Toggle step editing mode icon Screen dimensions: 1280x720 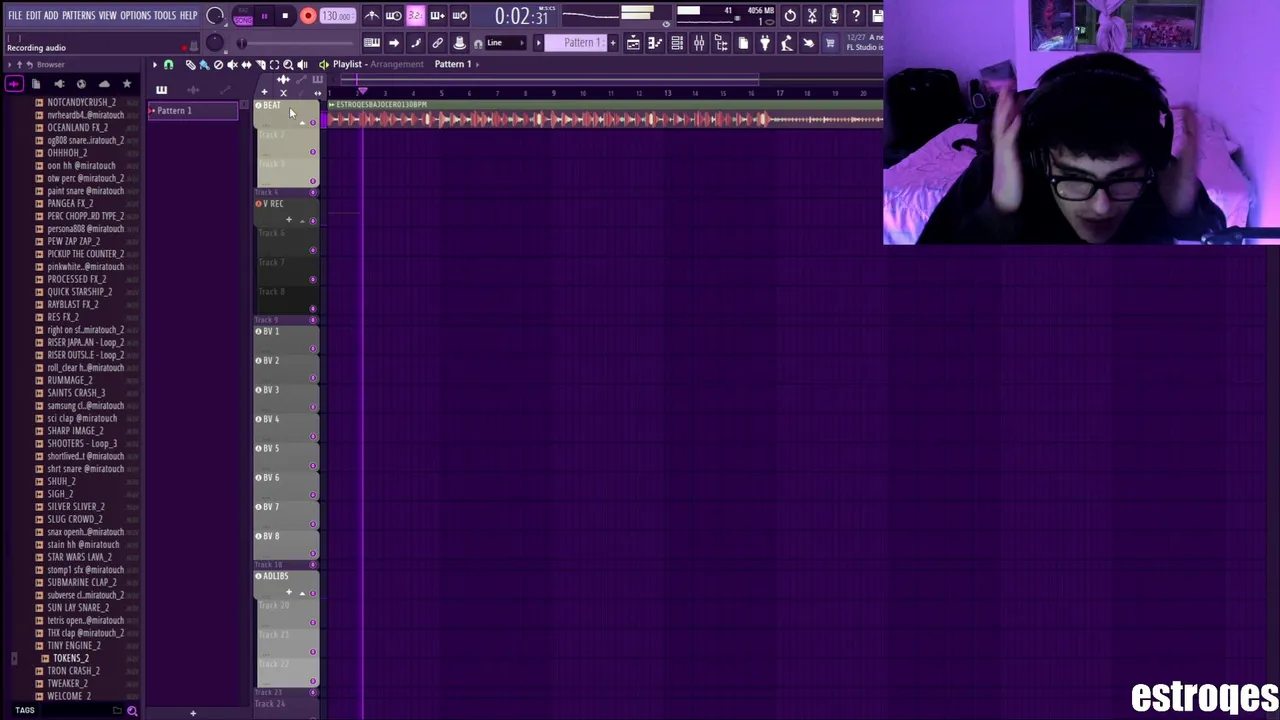click(x=416, y=43)
